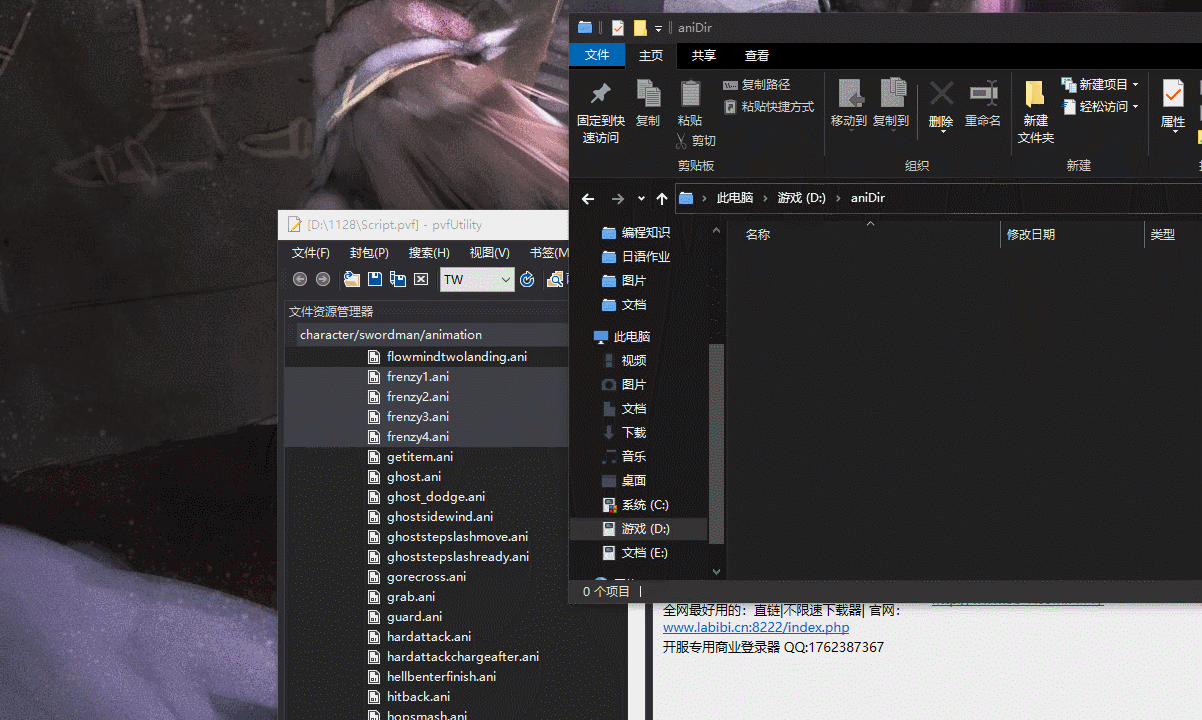This screenshot has width=1202, height=720.
Task: Select ghost_dodge.ani in the file list
Action: click(x=435, y=497)
